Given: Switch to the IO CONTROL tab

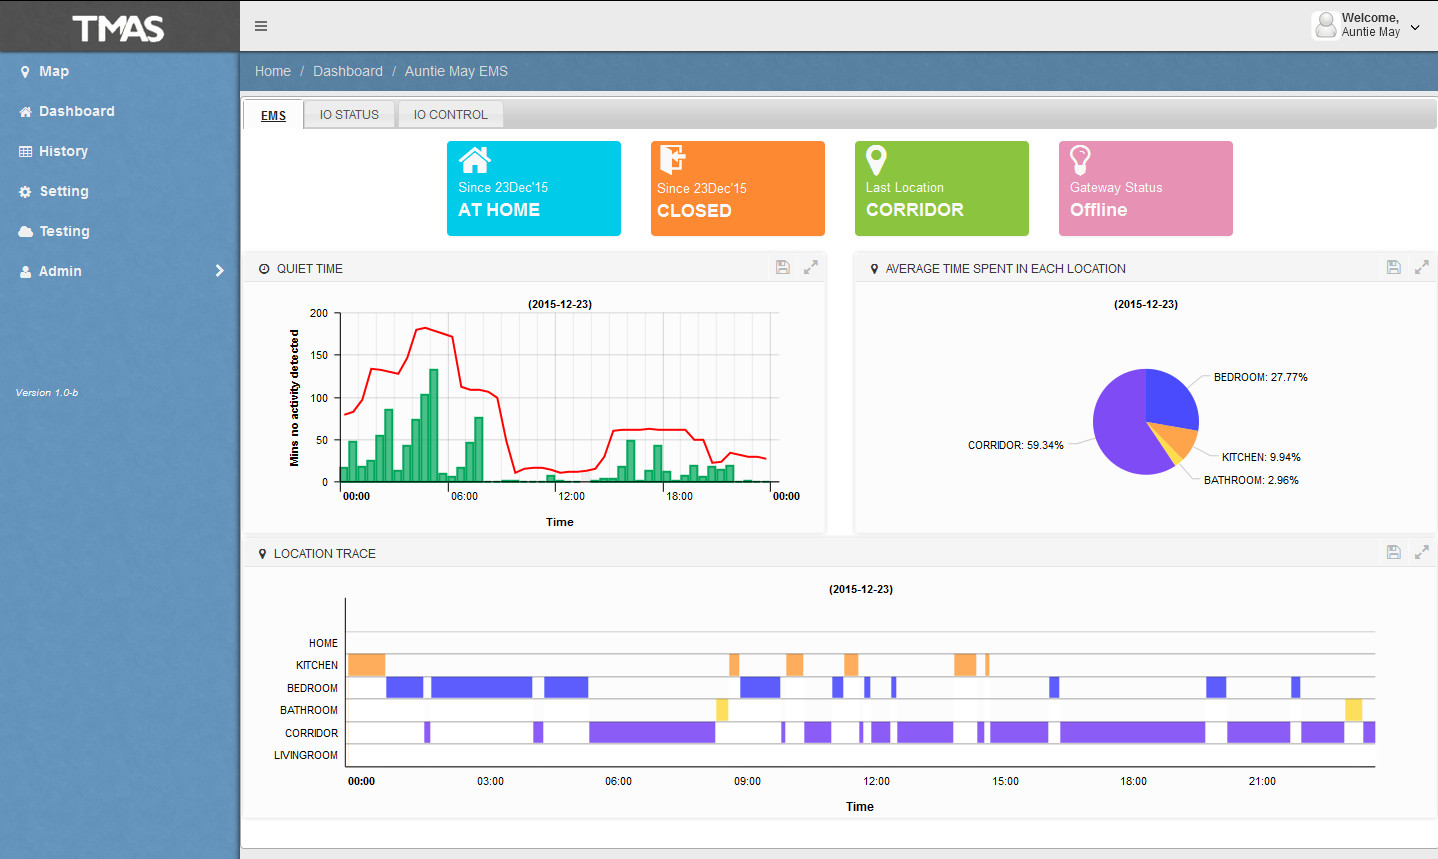Looking at the screenshot, I should click(450, 115).
